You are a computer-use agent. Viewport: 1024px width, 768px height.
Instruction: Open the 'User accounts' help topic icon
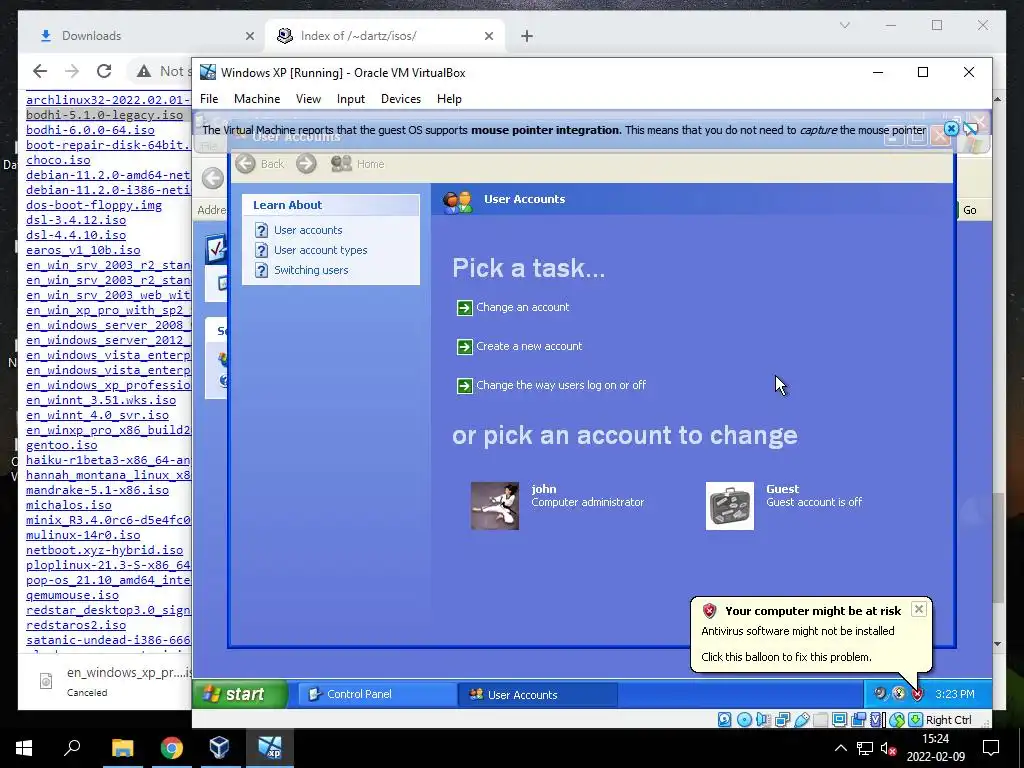coord(261,230)
